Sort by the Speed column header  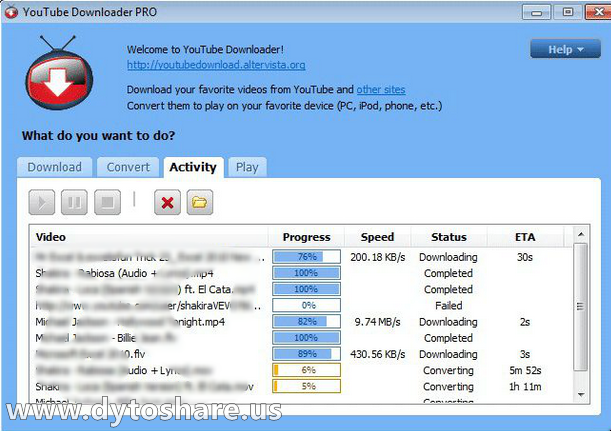pos(377,237)
